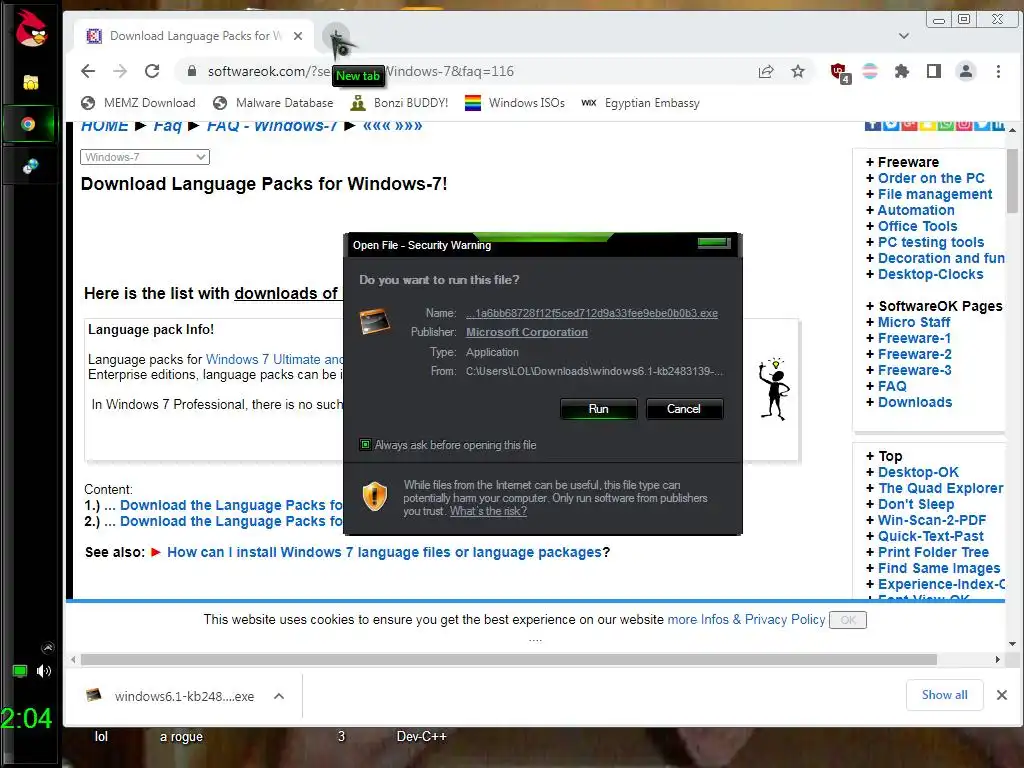Screen dimensions: 1024x768
Task: Cancel the security warning dialog
Action: pos(684,409)
